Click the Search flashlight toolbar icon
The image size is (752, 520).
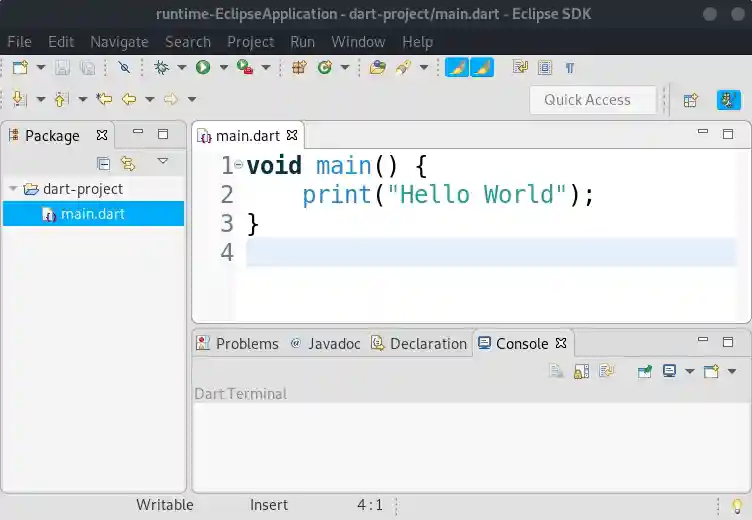coord(403,68)
